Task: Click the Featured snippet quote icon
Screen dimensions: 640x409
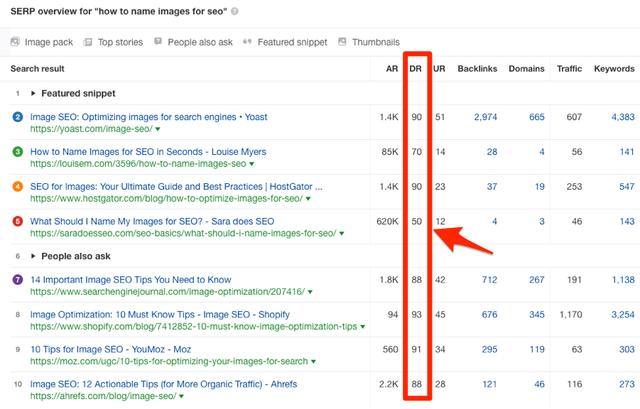Action: click(247, 41)
